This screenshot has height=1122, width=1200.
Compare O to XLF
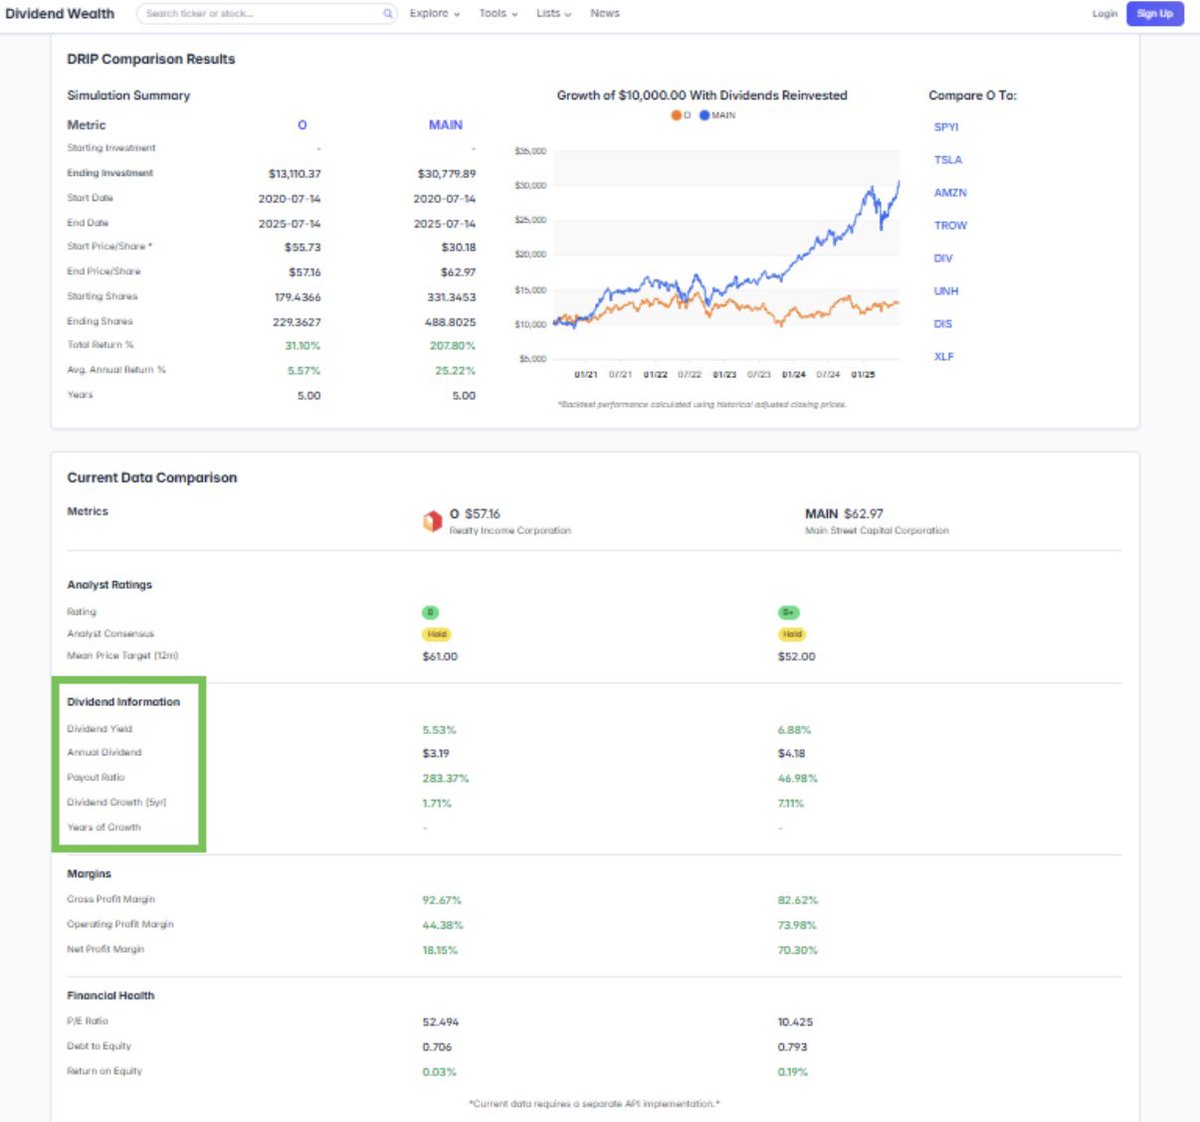click(x=944, y=357)
